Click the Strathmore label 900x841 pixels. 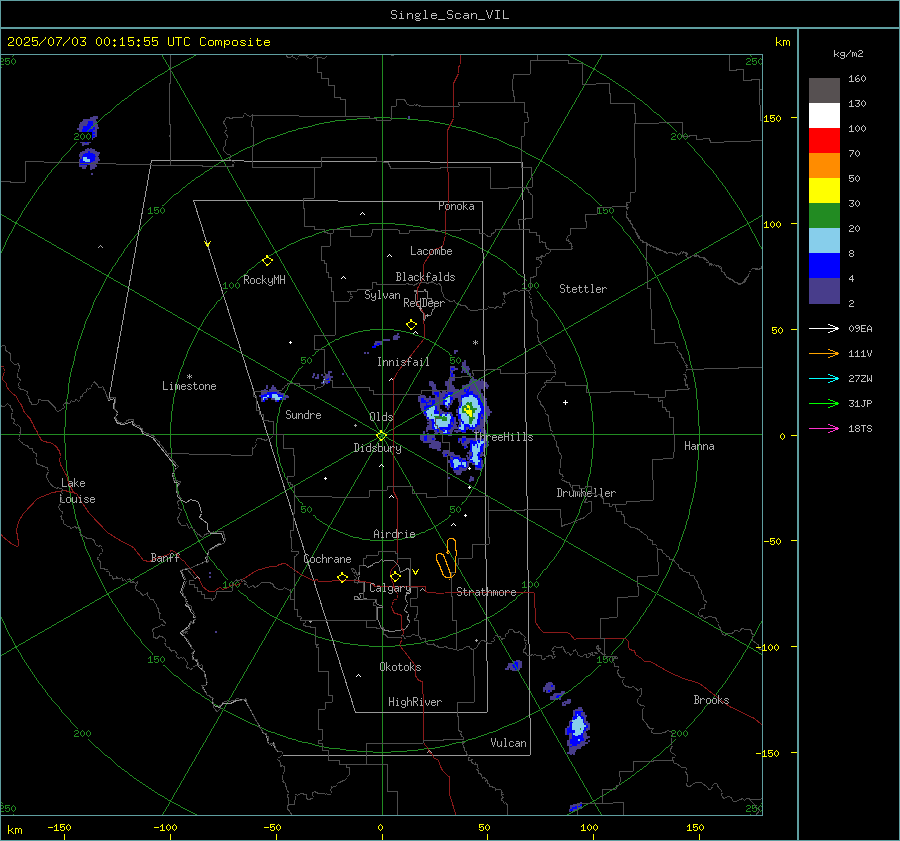(486, 592)
